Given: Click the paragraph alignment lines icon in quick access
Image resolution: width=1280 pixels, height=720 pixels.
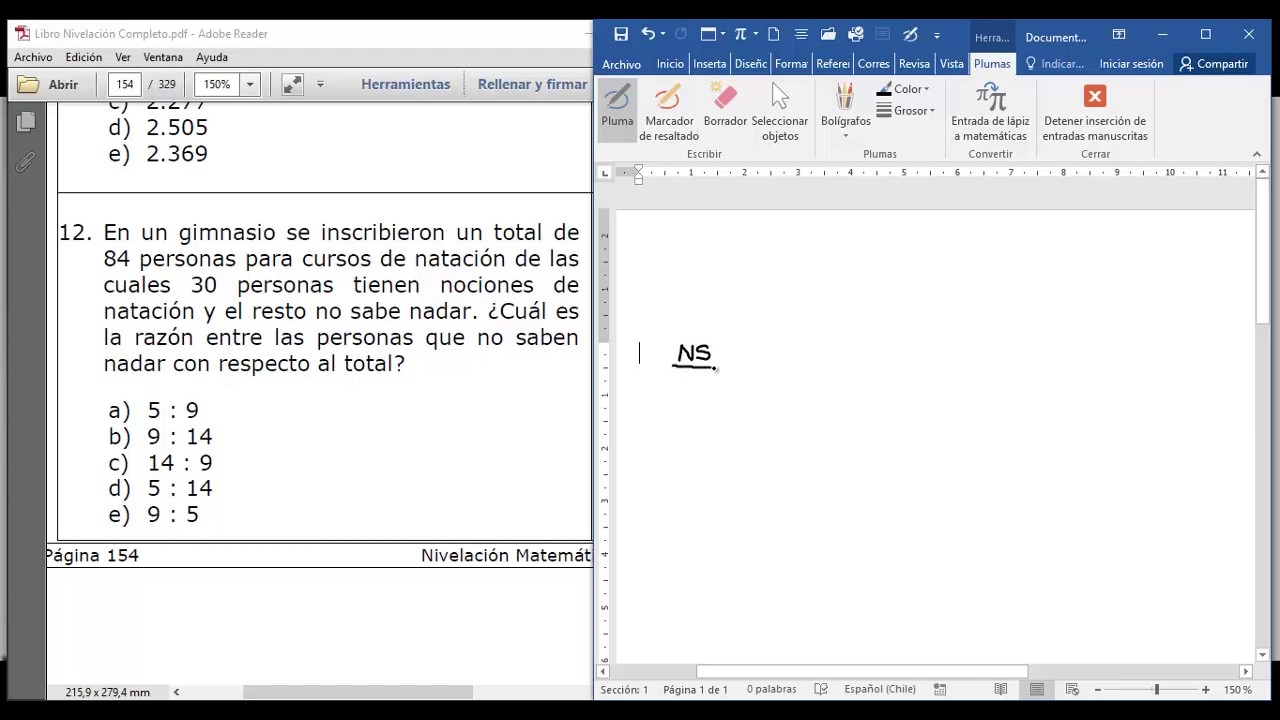Looking at the screenshot, I should [x=801, y=34].
